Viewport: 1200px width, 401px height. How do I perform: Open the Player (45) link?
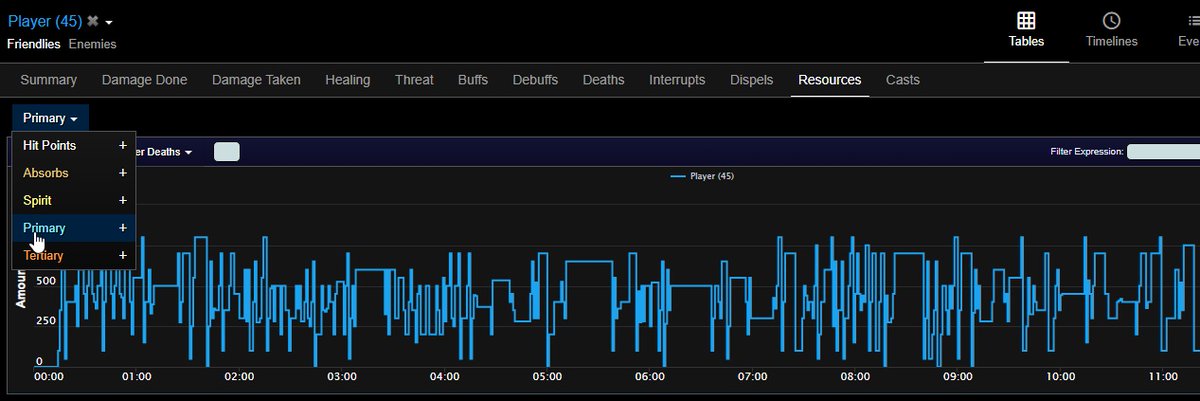point(45,21)
